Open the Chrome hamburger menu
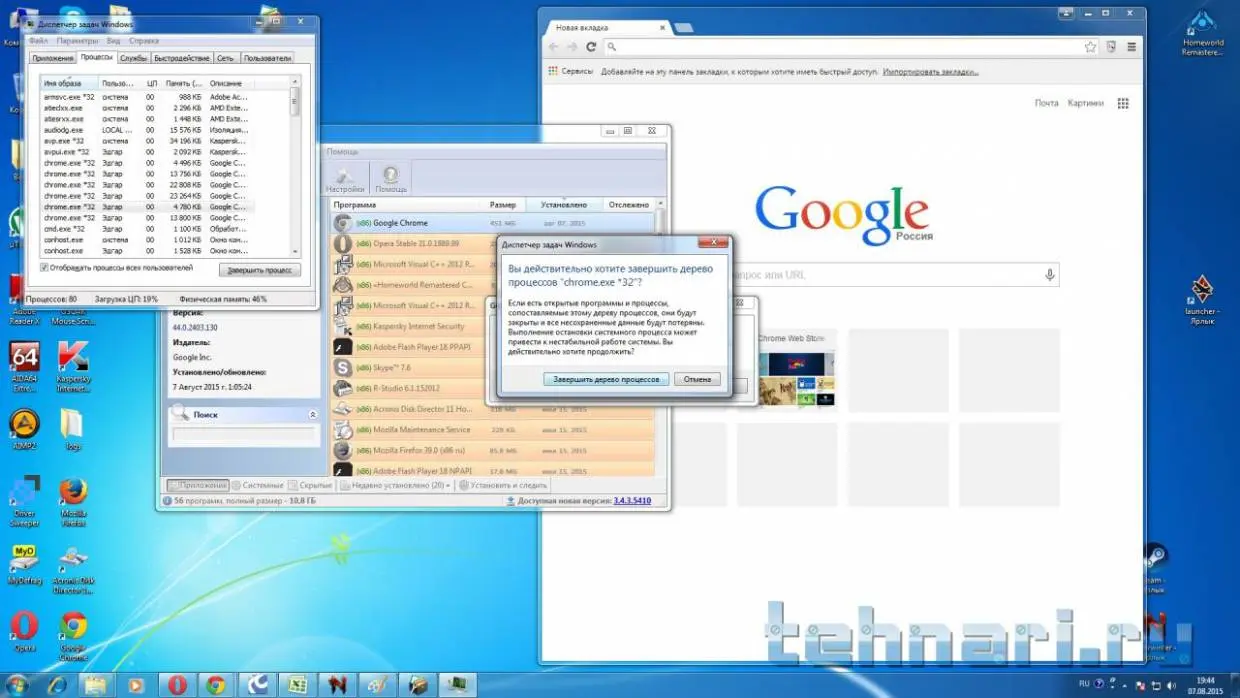Image resolution: width=1240 pixels, height=698 pixels. pos(1131,47)
